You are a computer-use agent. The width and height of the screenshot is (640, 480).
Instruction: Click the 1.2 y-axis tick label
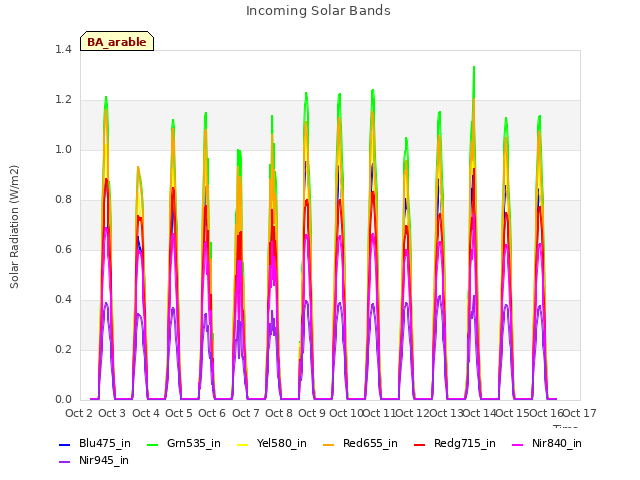(x=63, y=100)
